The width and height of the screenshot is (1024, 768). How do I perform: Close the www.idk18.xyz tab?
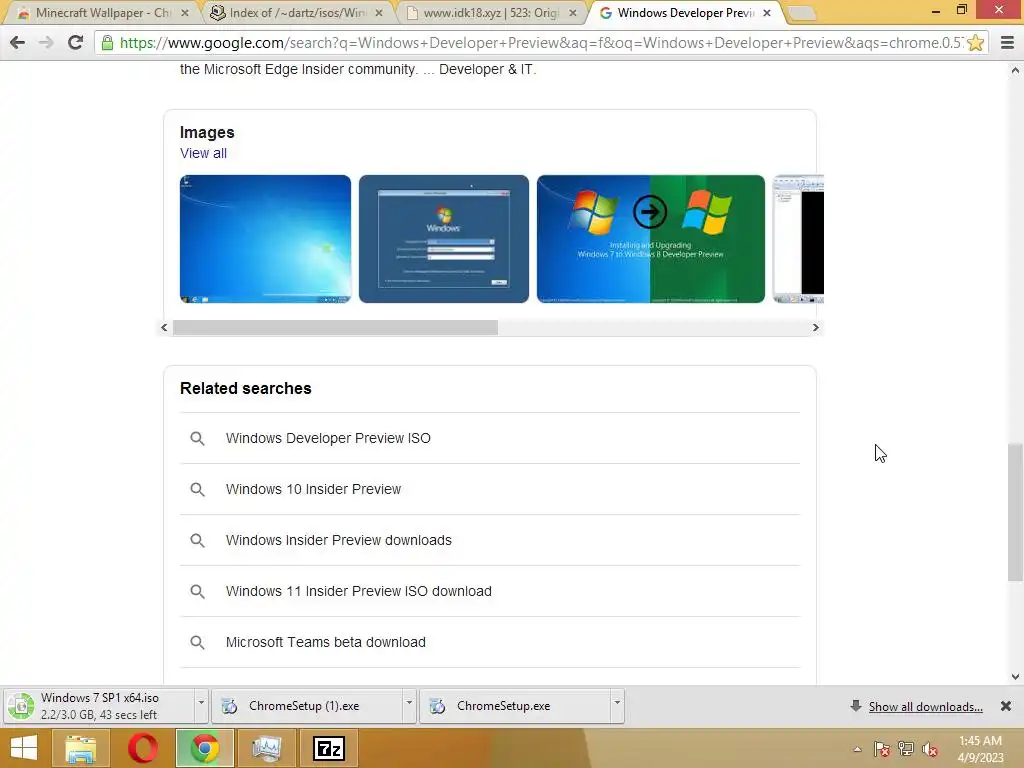573,13
